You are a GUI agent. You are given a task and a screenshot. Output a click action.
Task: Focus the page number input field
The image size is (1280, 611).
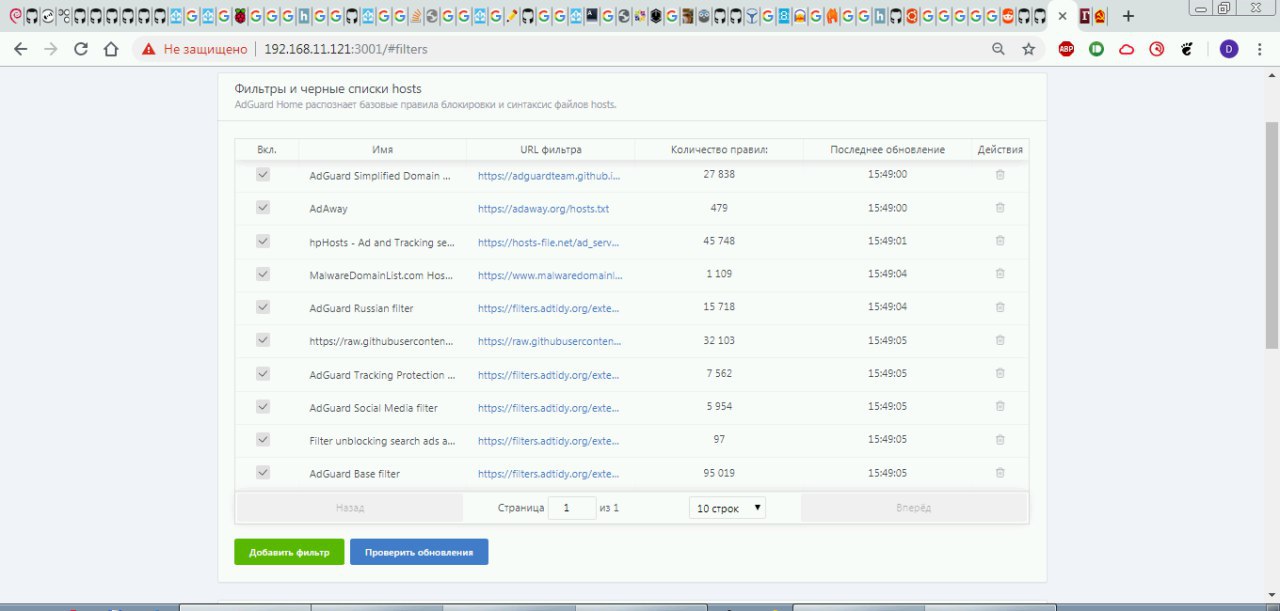(572, 508)
